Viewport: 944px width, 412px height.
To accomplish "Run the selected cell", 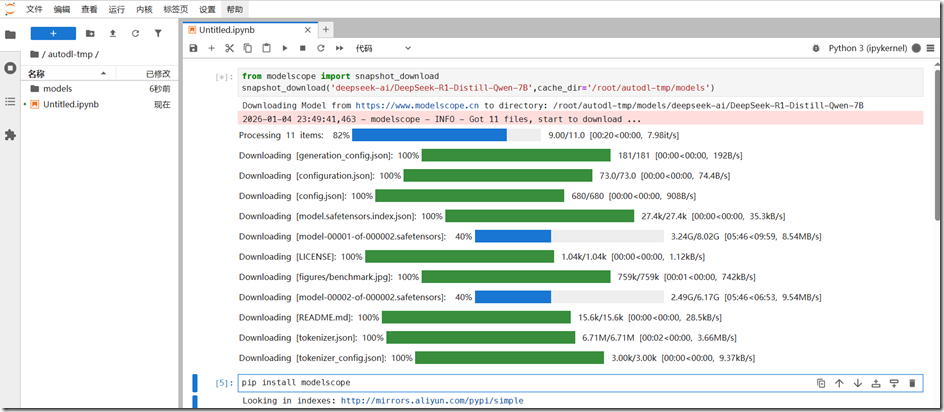I will (285, 48).
